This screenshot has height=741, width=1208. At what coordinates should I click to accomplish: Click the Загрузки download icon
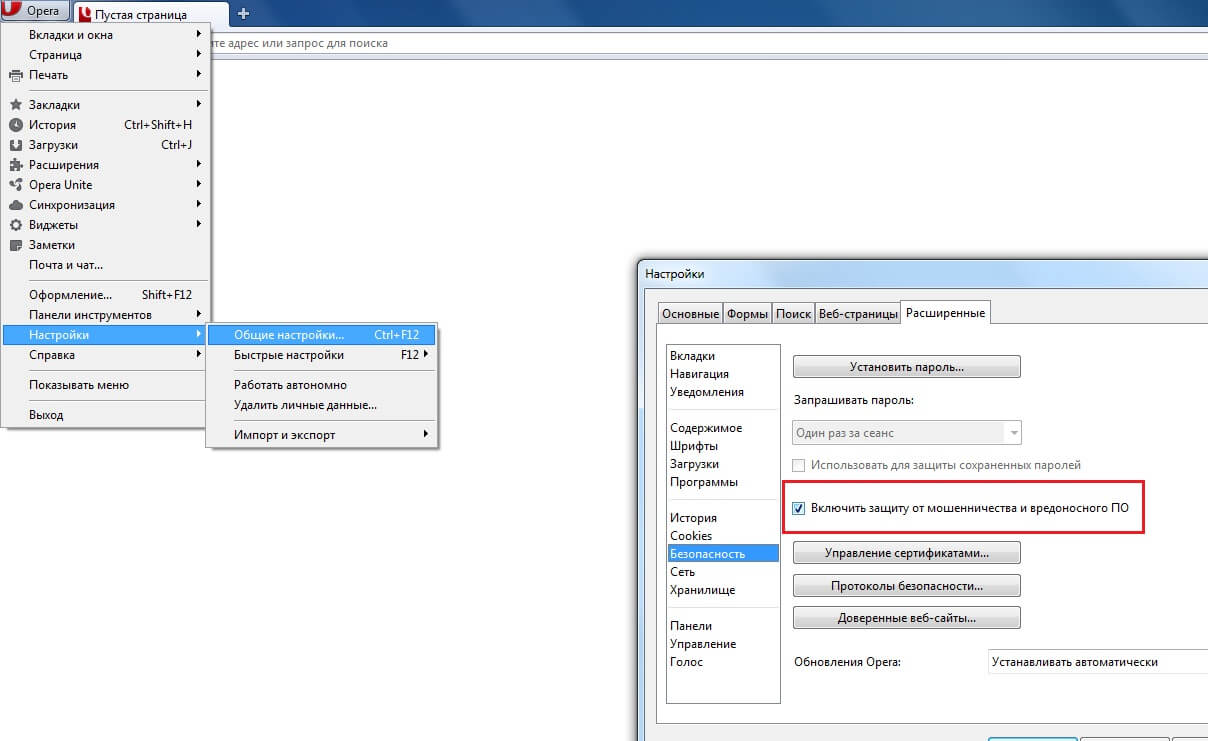point(15,145)
